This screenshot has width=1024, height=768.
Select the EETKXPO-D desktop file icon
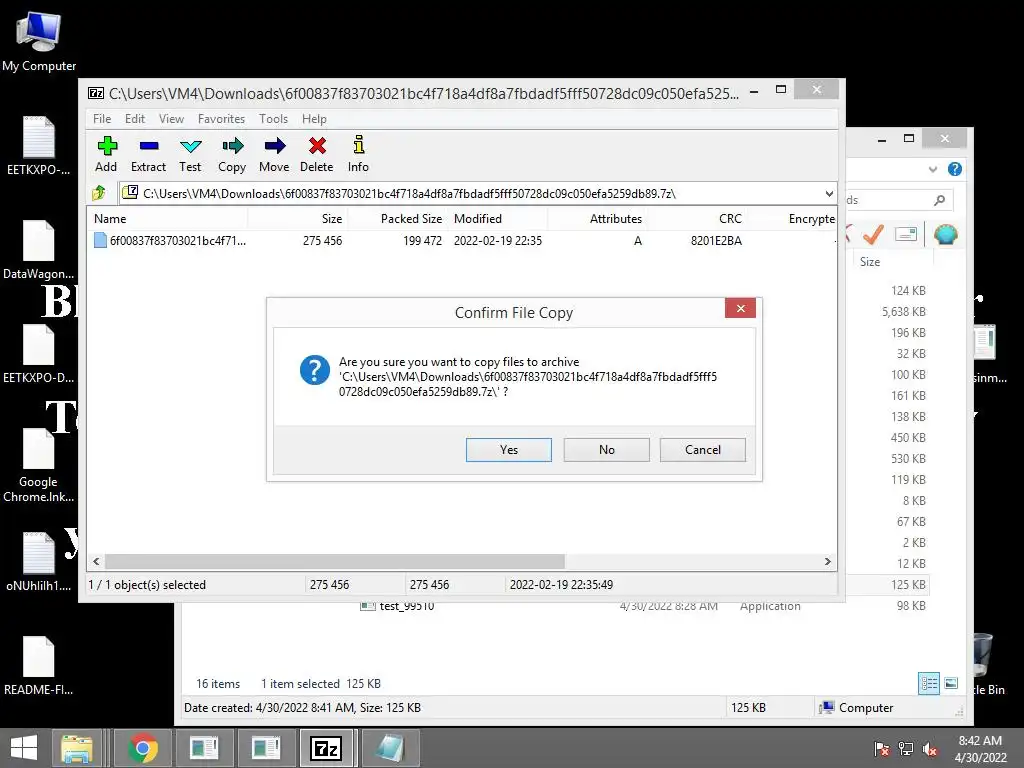pos(39,354)
